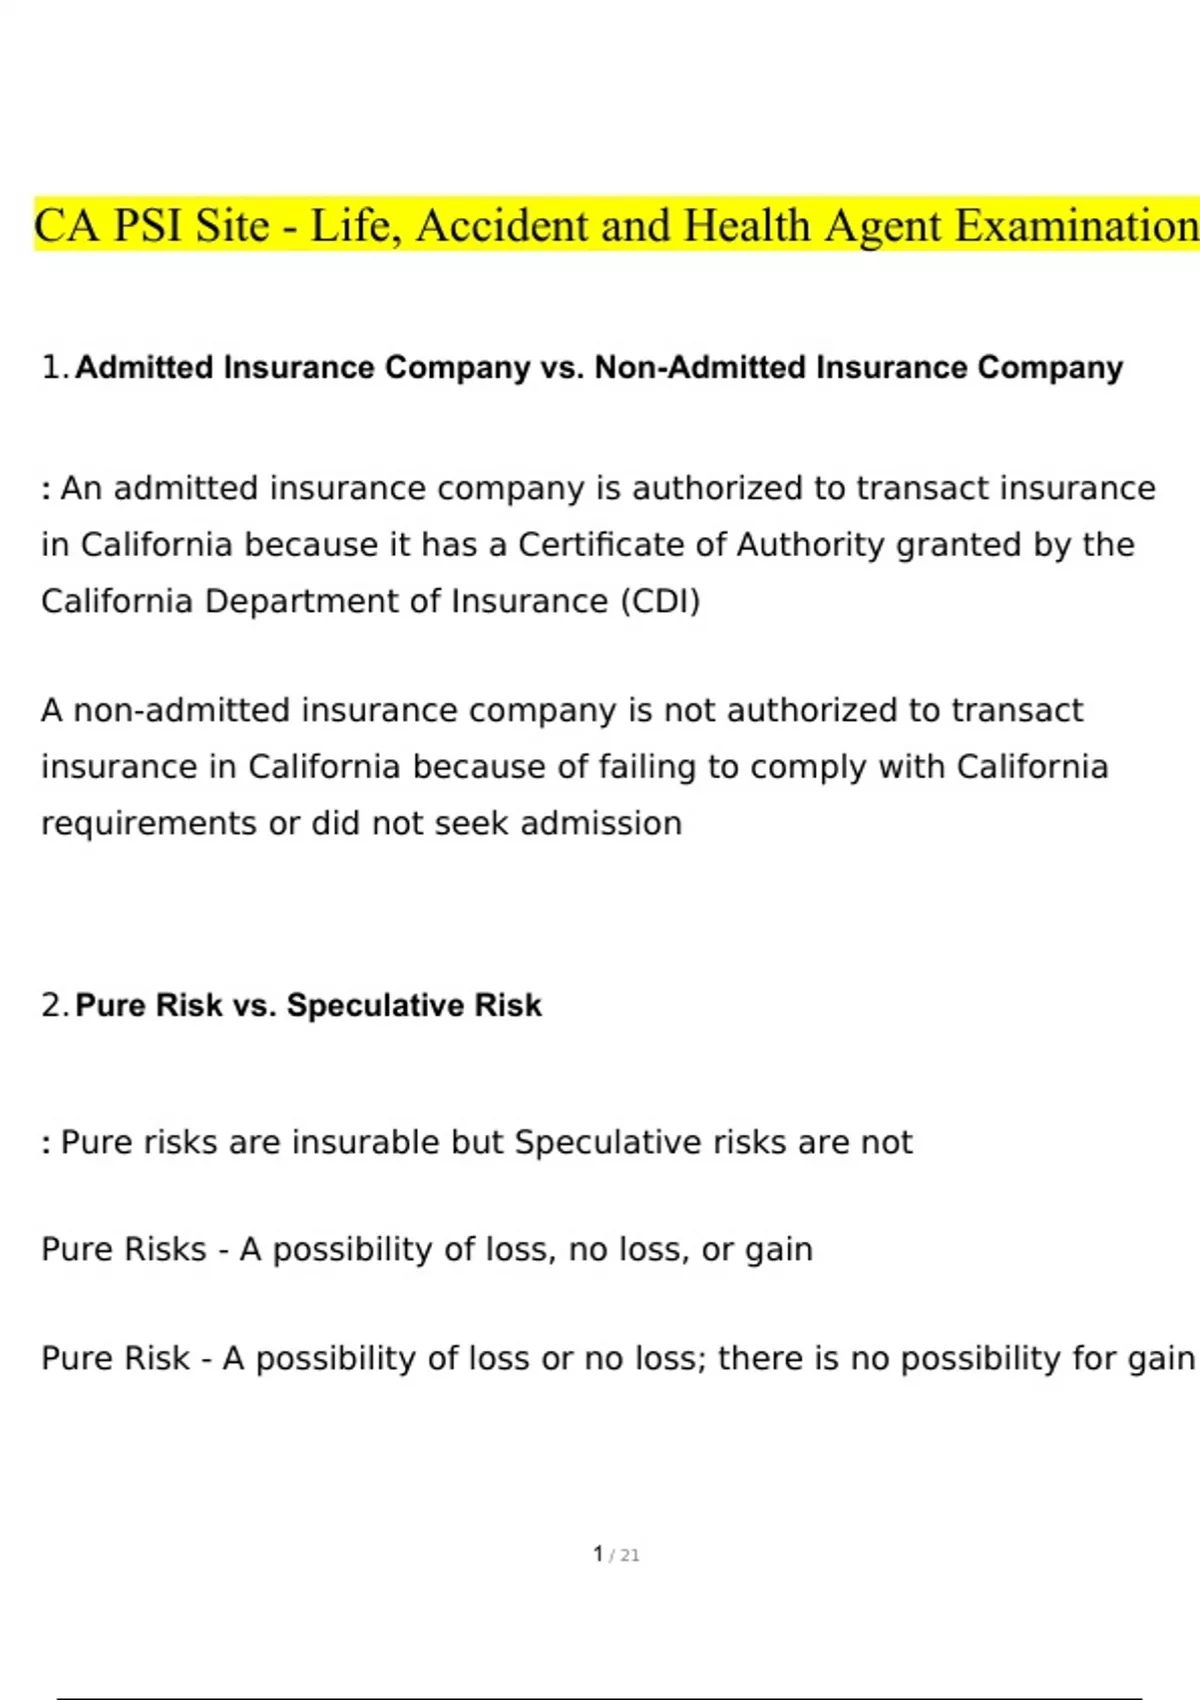
Task: Click the 1 / 21 page indicator
Action: [x=616, y=1555]
